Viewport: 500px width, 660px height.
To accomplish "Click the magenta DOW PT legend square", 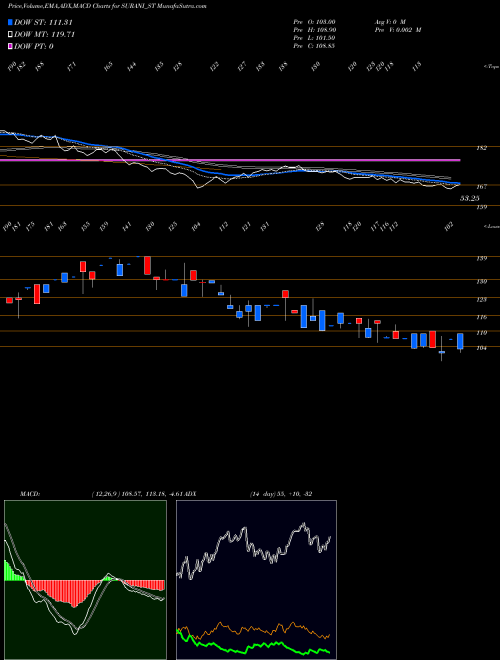I will click(x=10, y=46).
